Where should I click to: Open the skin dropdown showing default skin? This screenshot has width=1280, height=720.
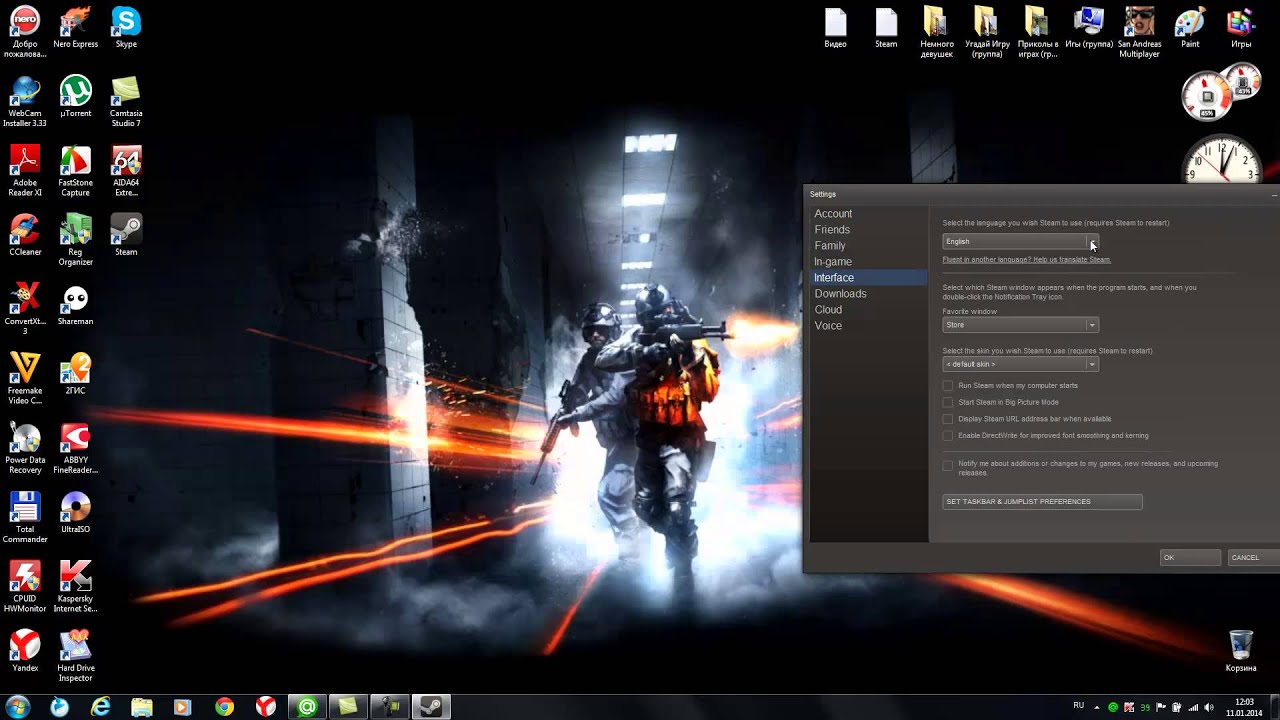pyautogui.click(x=1020, y=364)
